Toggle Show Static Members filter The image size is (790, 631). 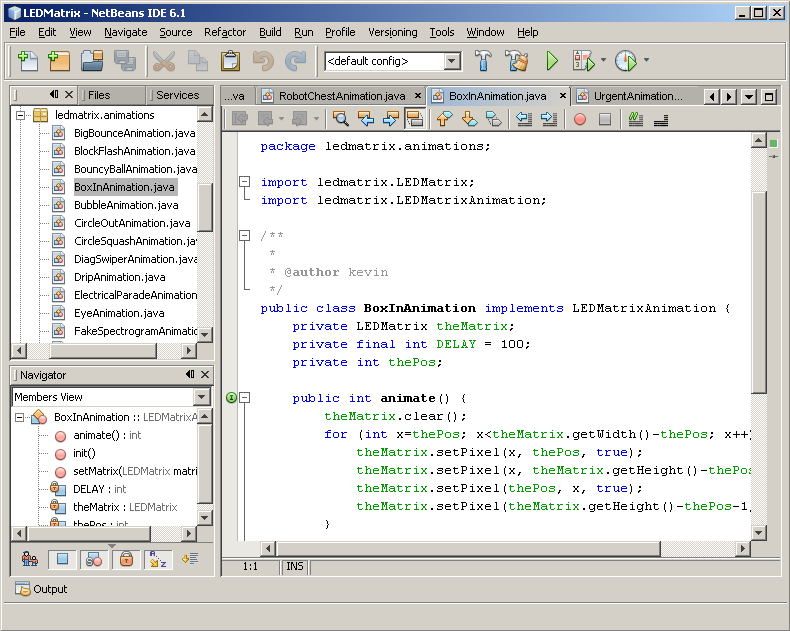[x=94, y=559]
